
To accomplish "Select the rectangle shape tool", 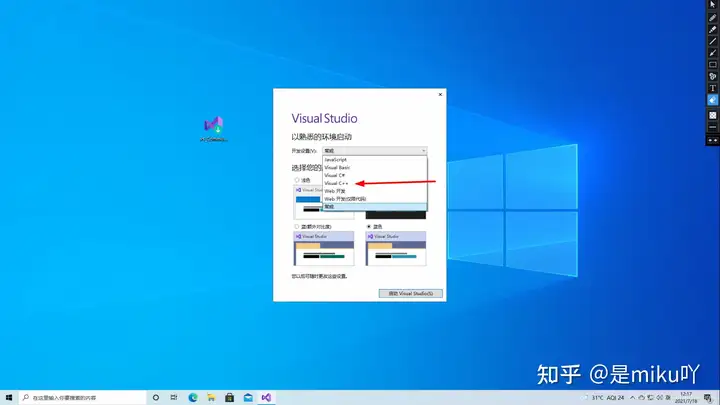I will tap(712, 65).
